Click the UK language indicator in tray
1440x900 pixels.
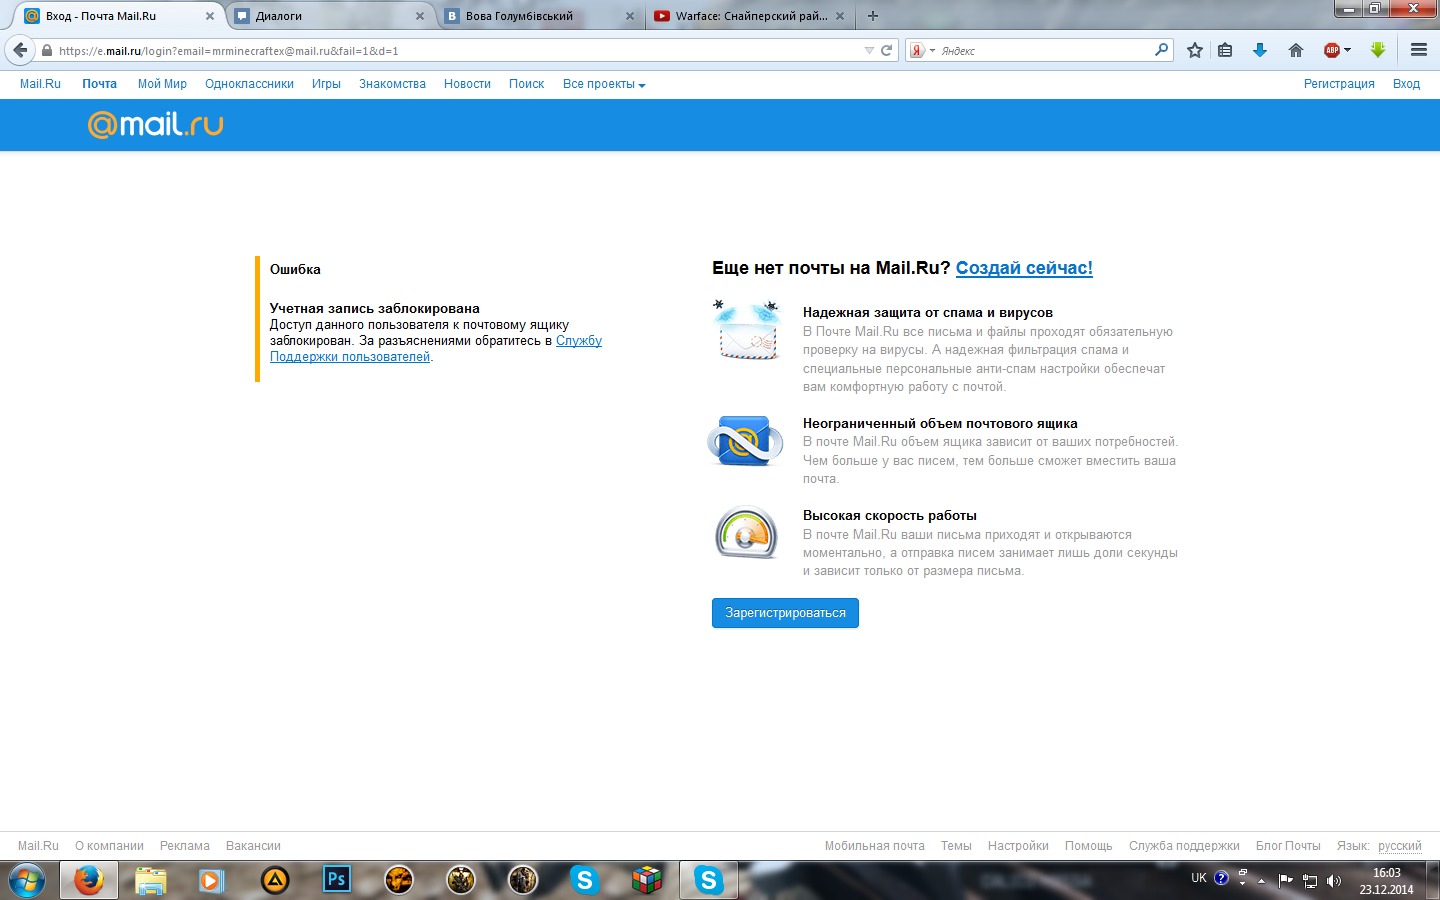point(1198,878)
